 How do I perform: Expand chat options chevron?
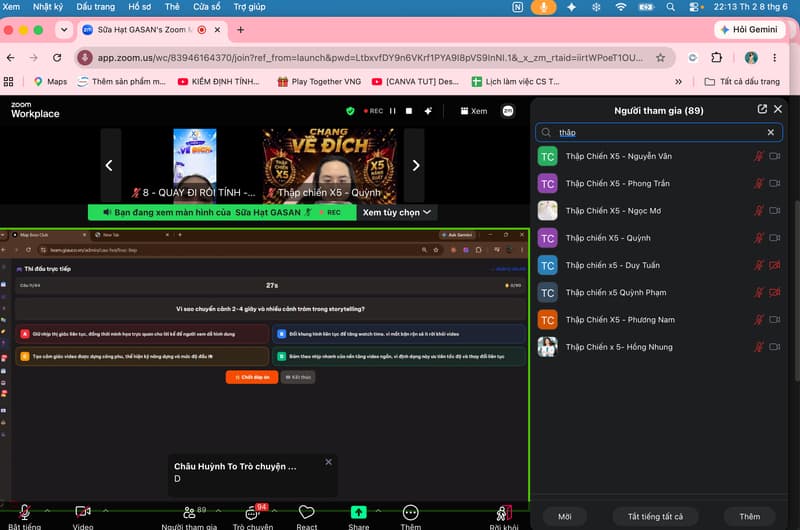pos(274,511)
